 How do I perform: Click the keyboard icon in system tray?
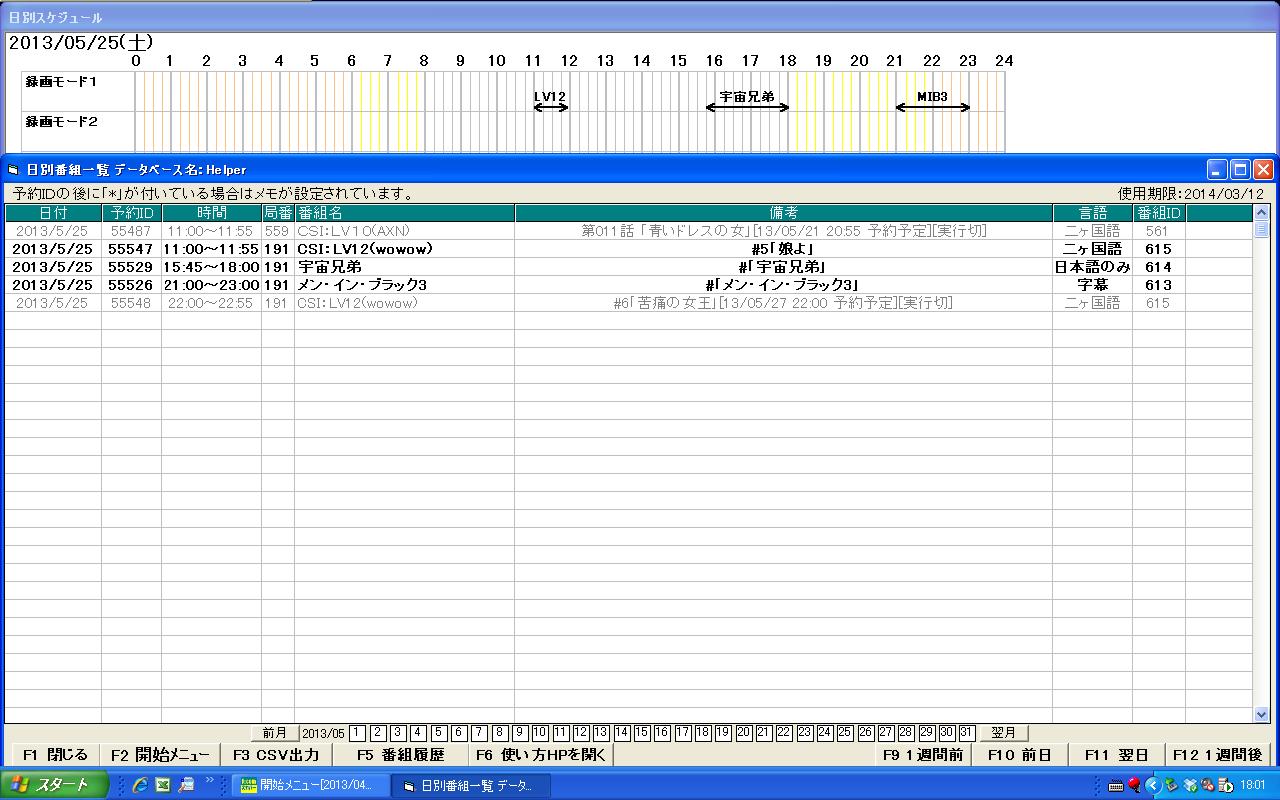click(1116, 786)
